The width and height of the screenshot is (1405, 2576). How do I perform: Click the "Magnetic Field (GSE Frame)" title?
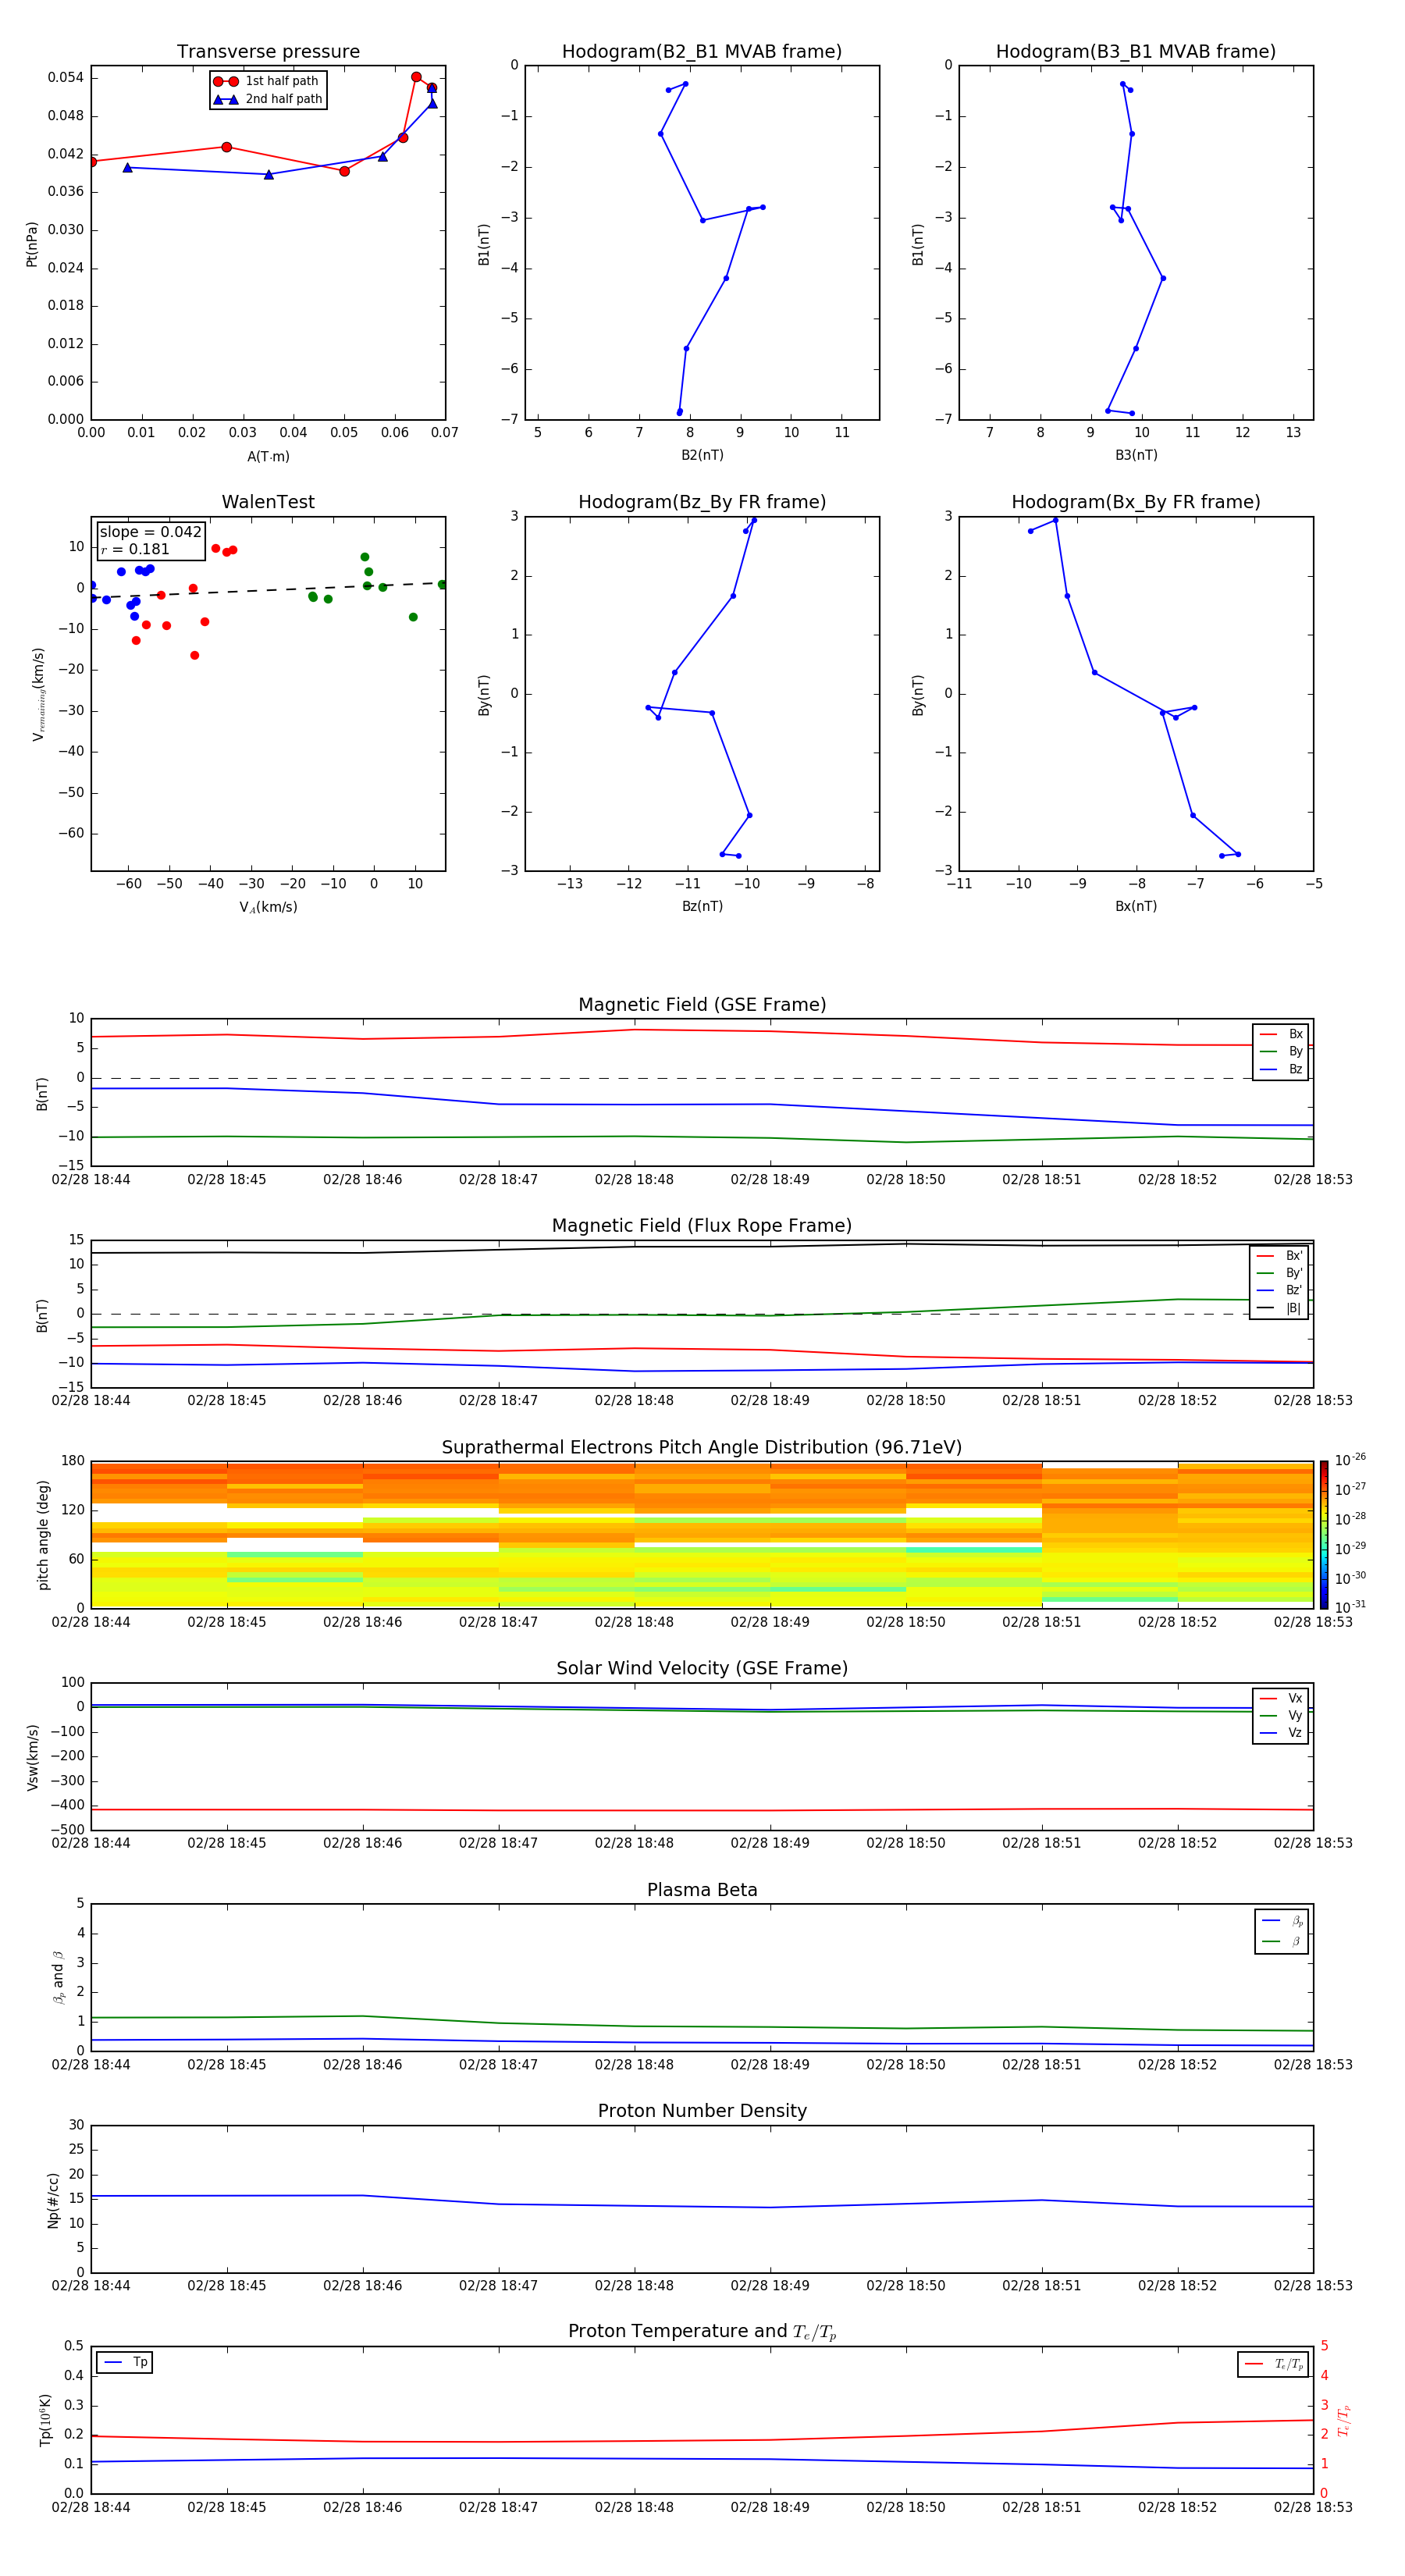point(702,1005)
